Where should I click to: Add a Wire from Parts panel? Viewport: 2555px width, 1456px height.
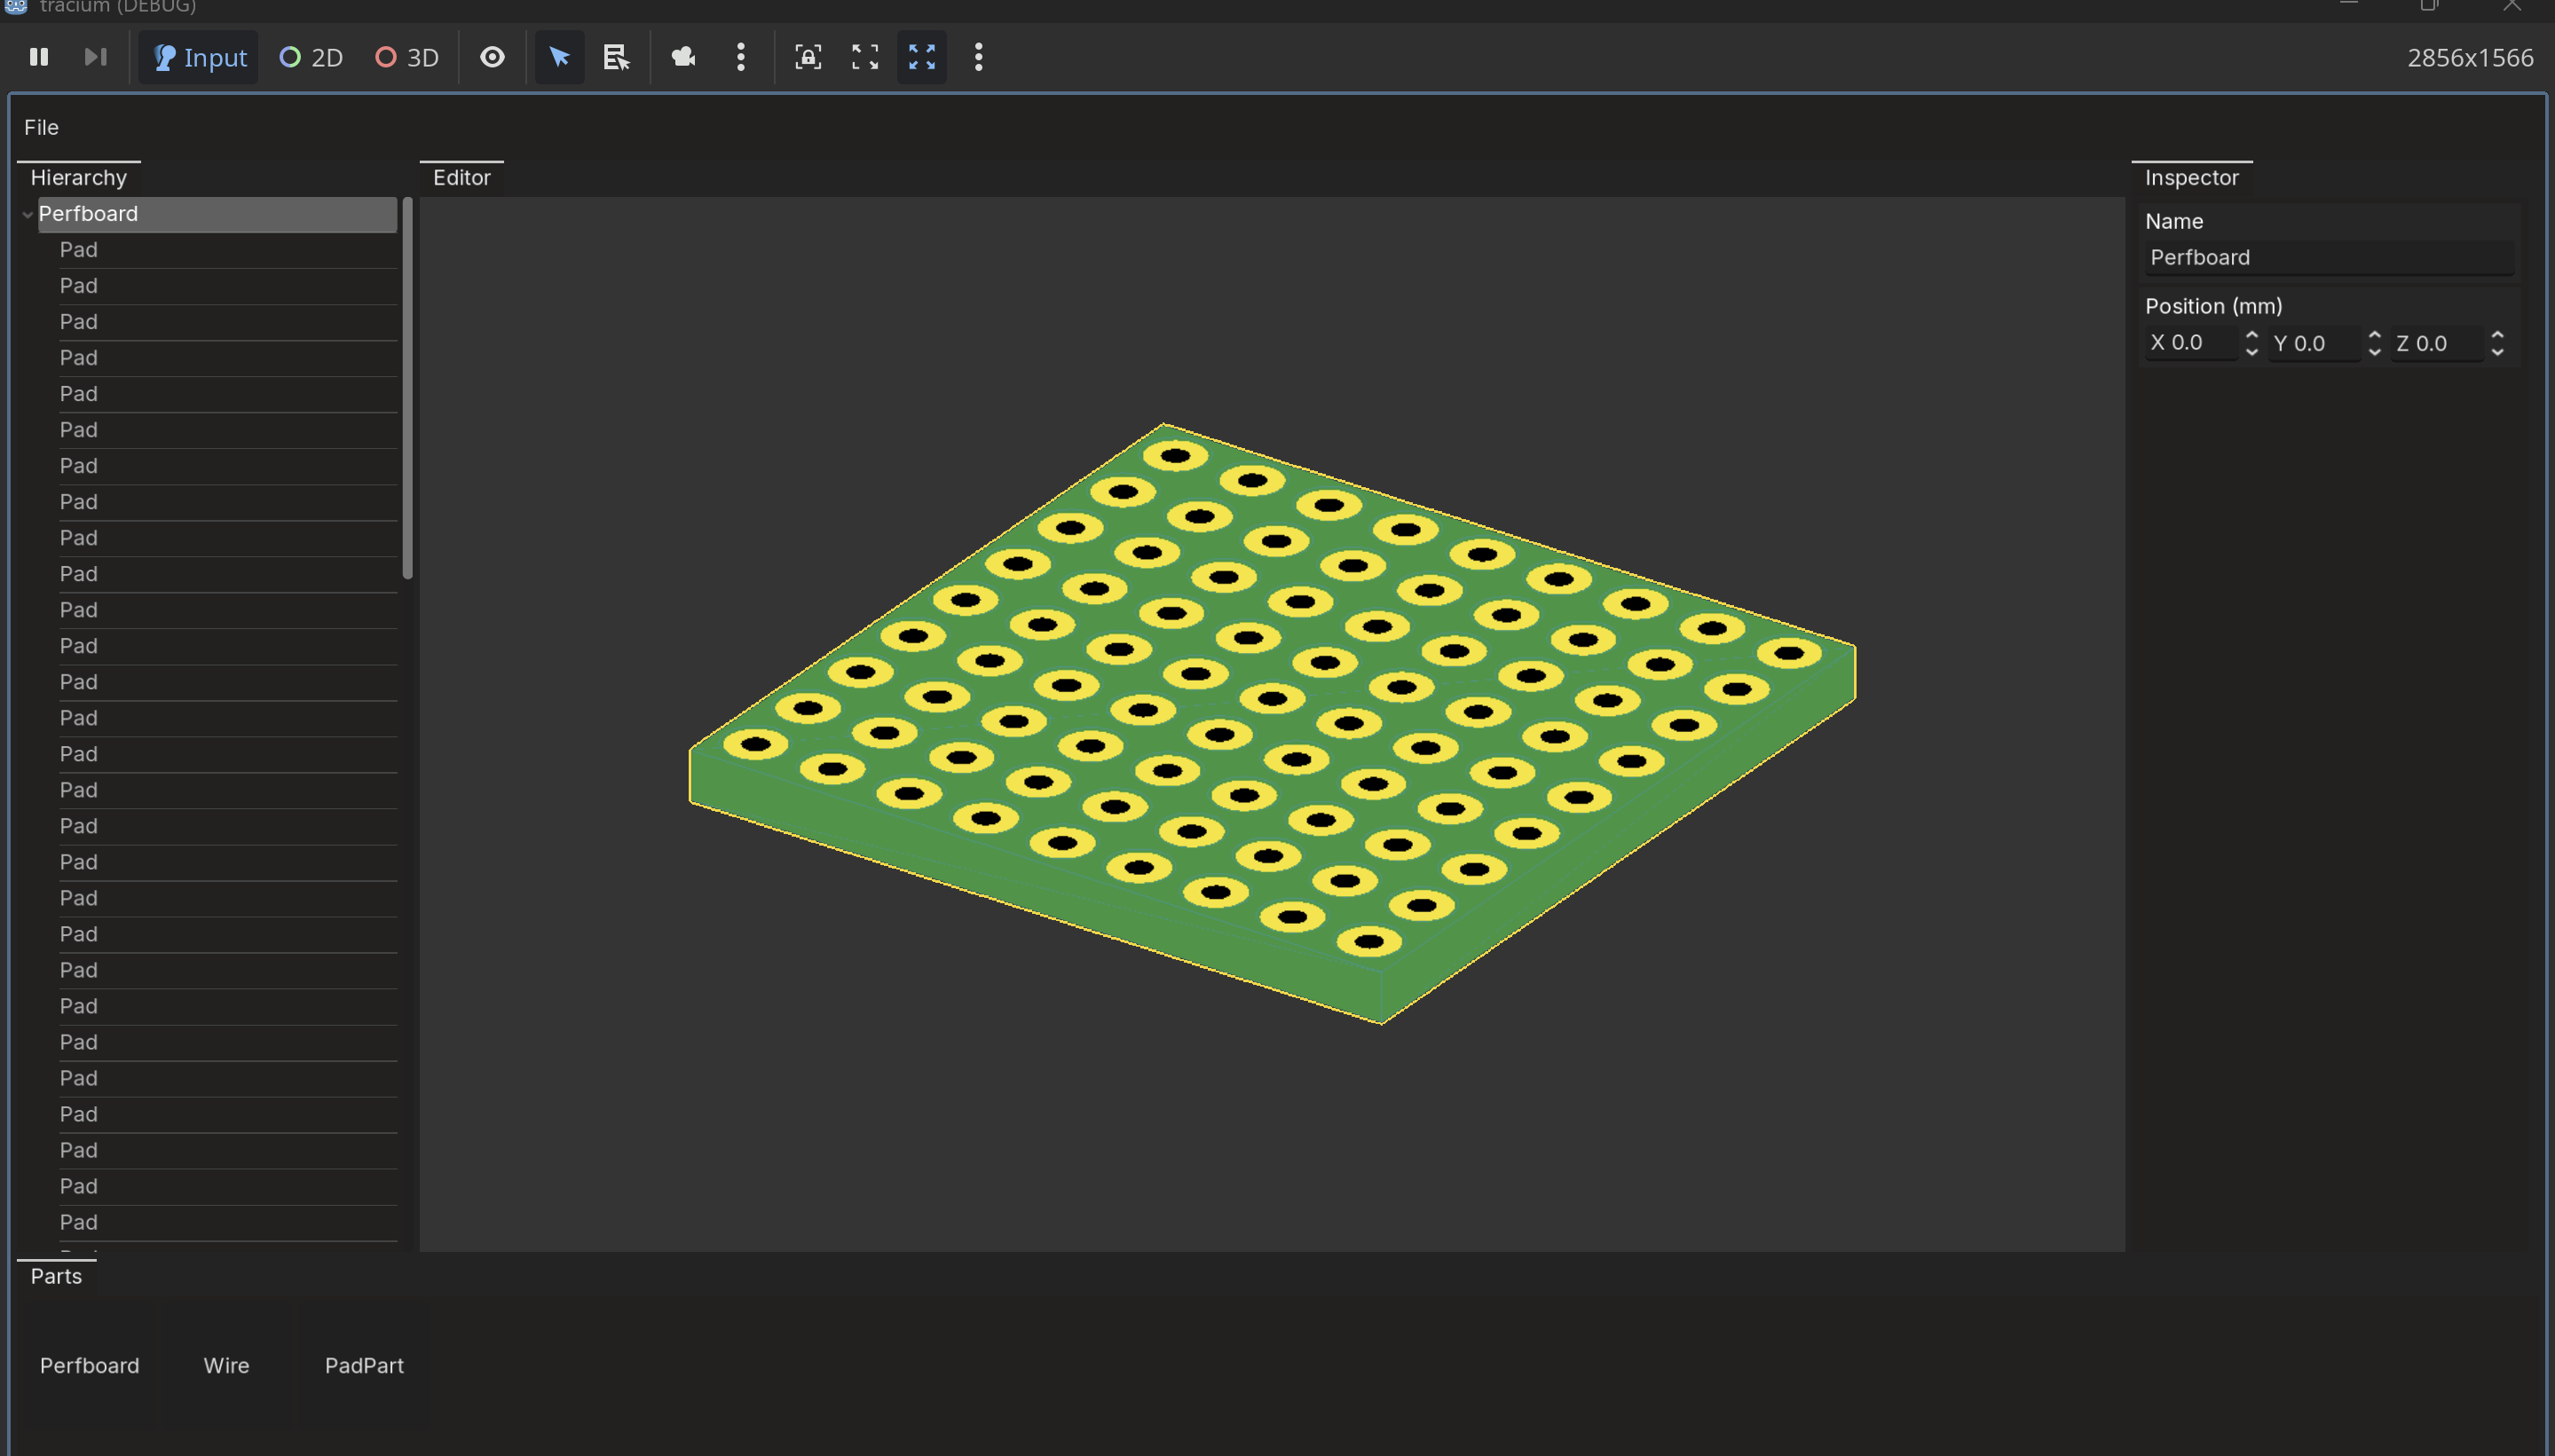(x=226, y=1365)
